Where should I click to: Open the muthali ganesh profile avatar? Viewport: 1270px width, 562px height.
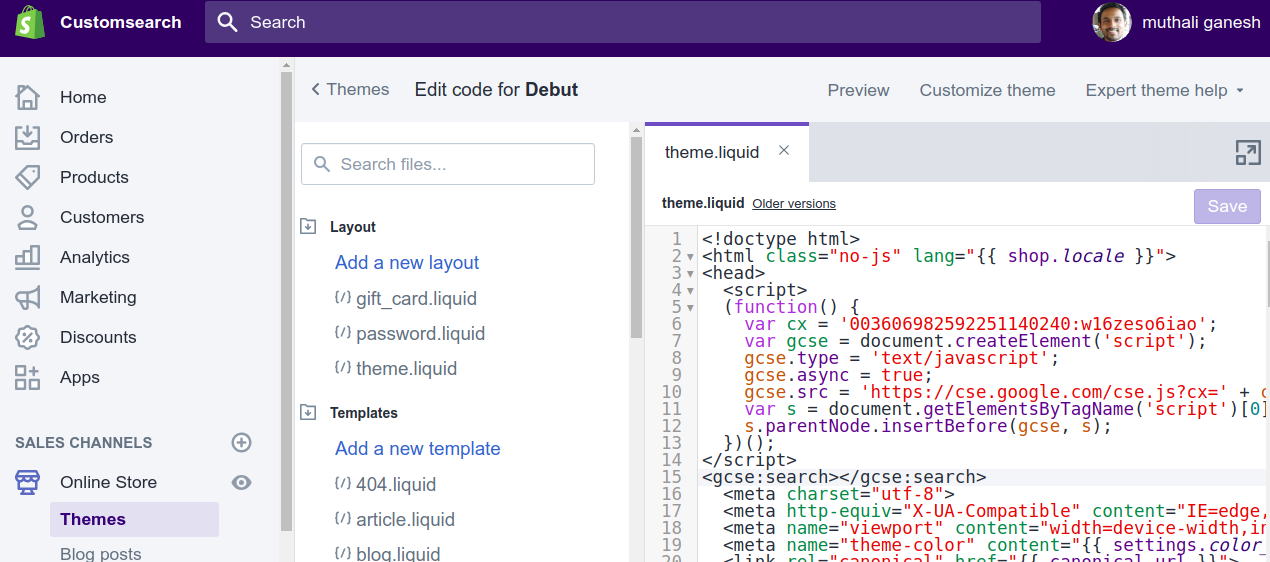tap(1112, 22)
